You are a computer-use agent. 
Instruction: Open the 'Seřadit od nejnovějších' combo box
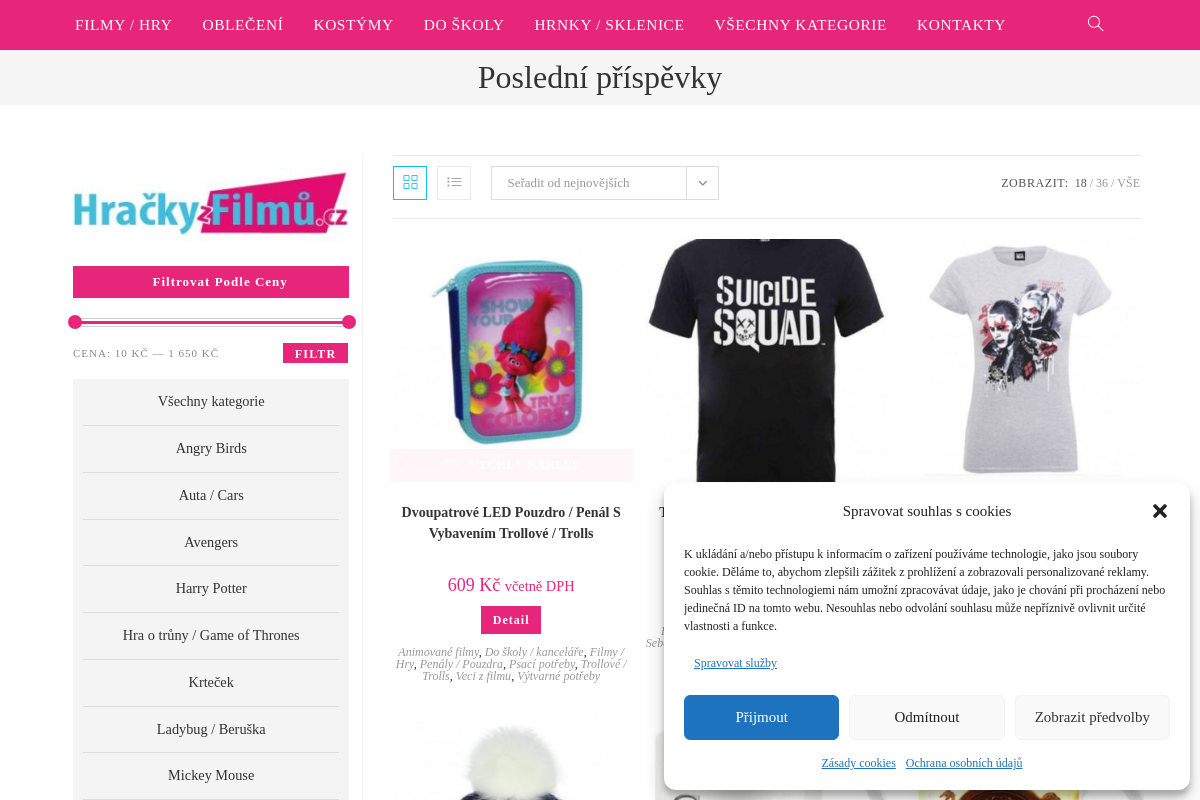pos(605,183)
